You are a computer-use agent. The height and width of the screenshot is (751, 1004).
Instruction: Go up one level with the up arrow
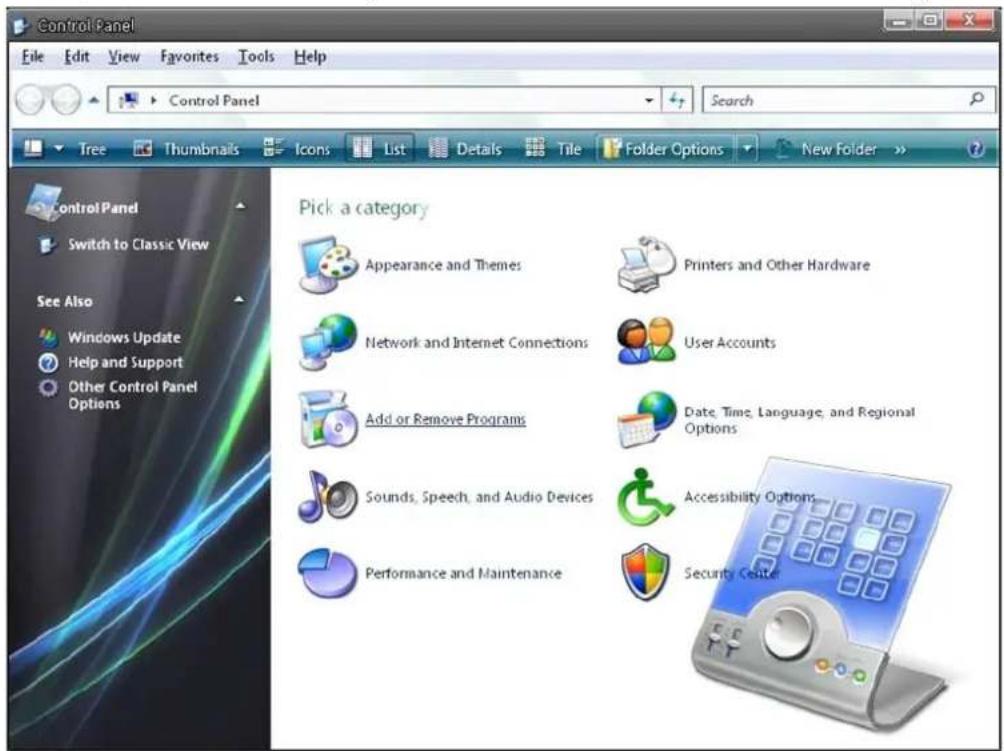(94, 100)
